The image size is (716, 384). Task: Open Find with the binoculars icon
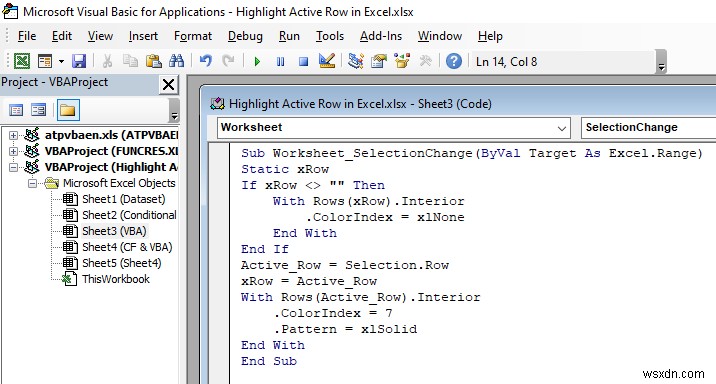pos(176,61)
